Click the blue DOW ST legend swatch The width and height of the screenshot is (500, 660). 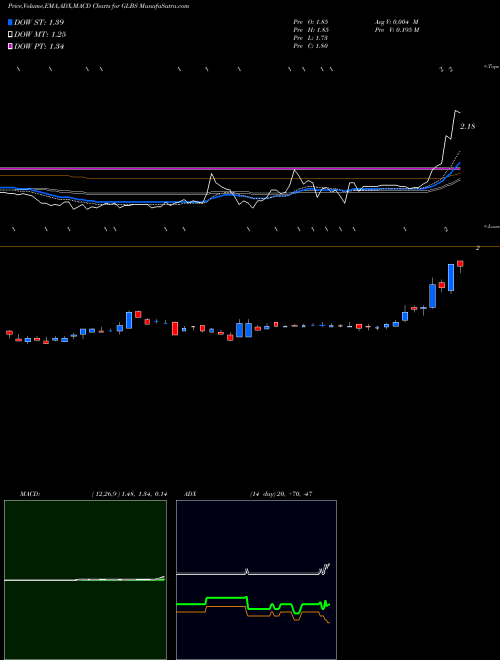(x=11, y=22)
